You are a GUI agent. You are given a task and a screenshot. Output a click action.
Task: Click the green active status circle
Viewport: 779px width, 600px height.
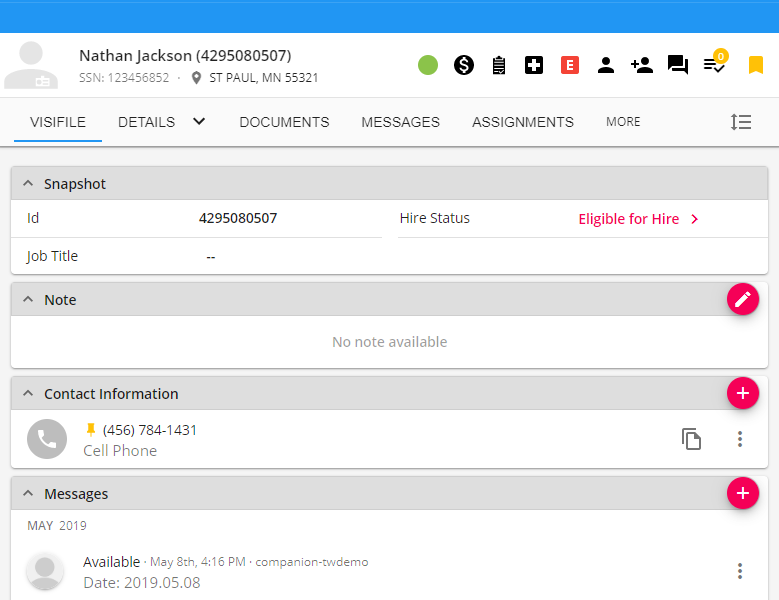click(428, 65)
